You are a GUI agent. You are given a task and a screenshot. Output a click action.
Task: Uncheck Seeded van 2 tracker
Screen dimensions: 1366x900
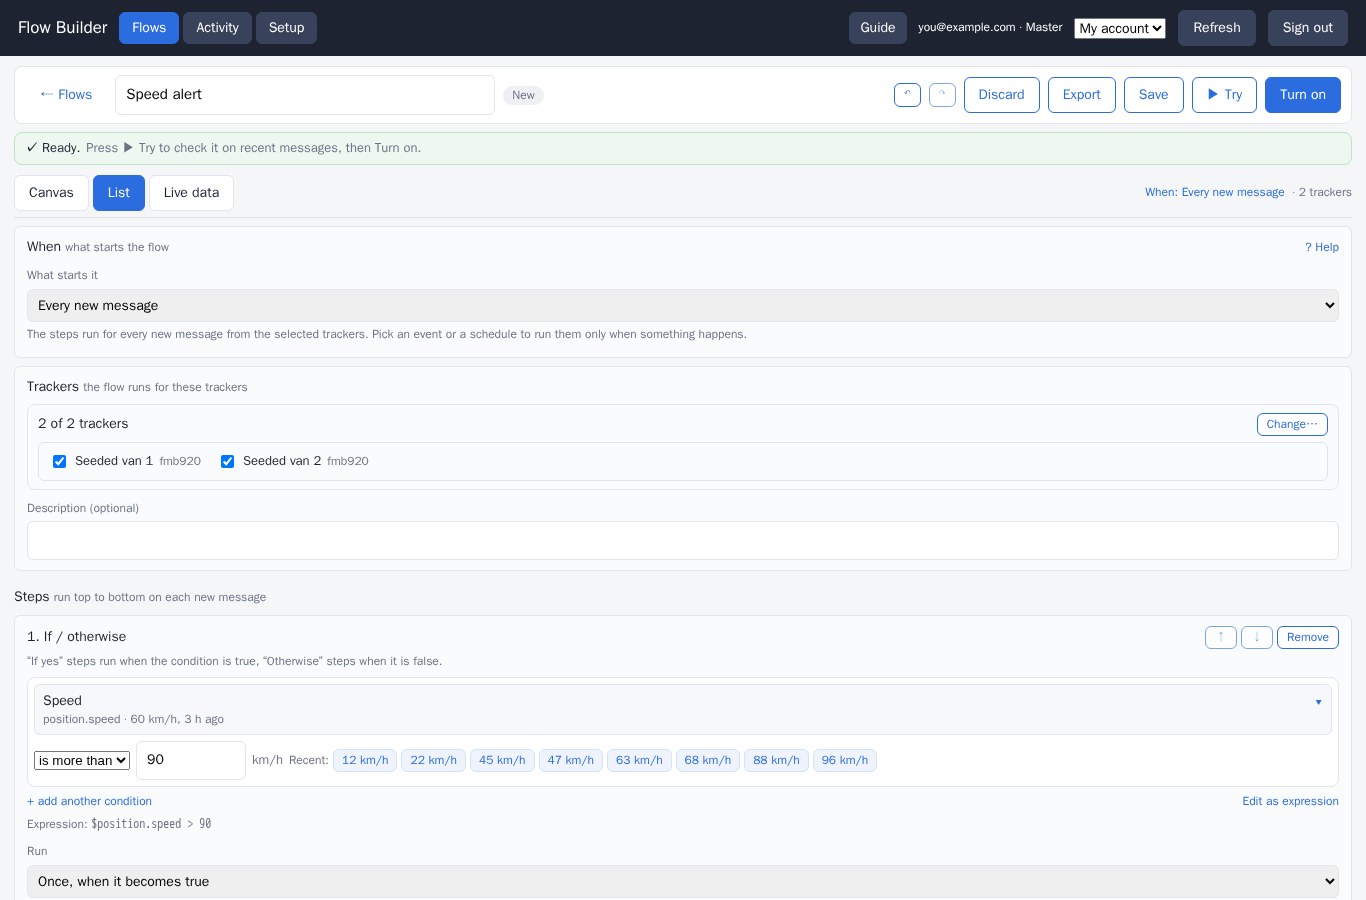tap(227, 461)
